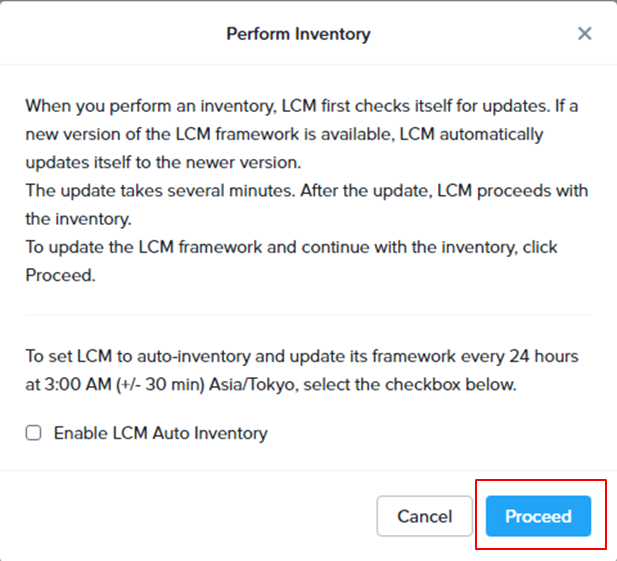Click the word "Proceed." in the instructions
Screen dimensions: 617x561
(60, 275)
